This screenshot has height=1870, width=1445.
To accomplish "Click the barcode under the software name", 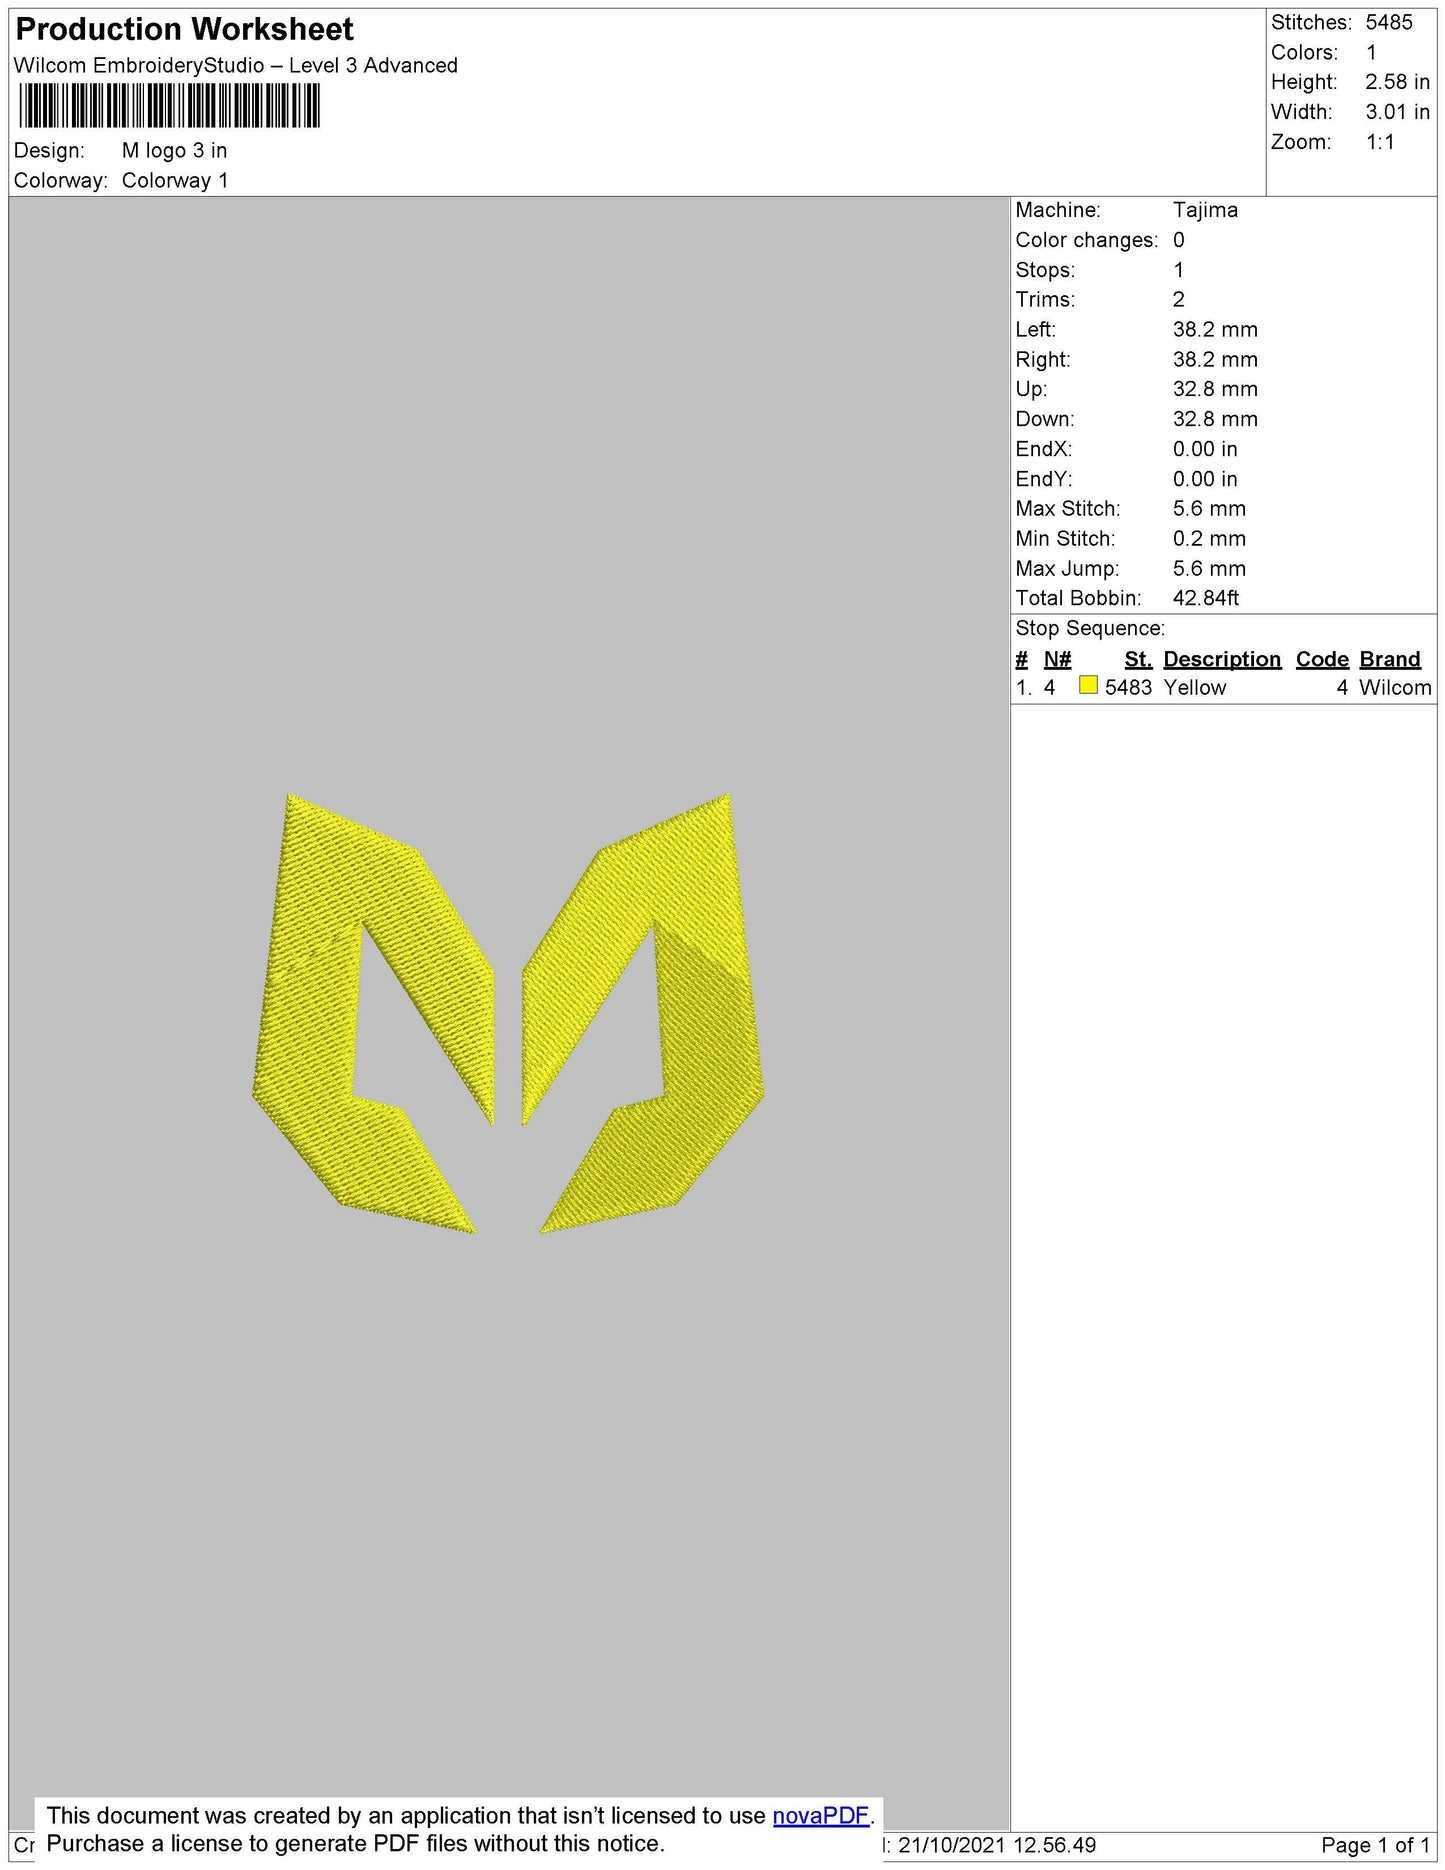I will (170, 106).
